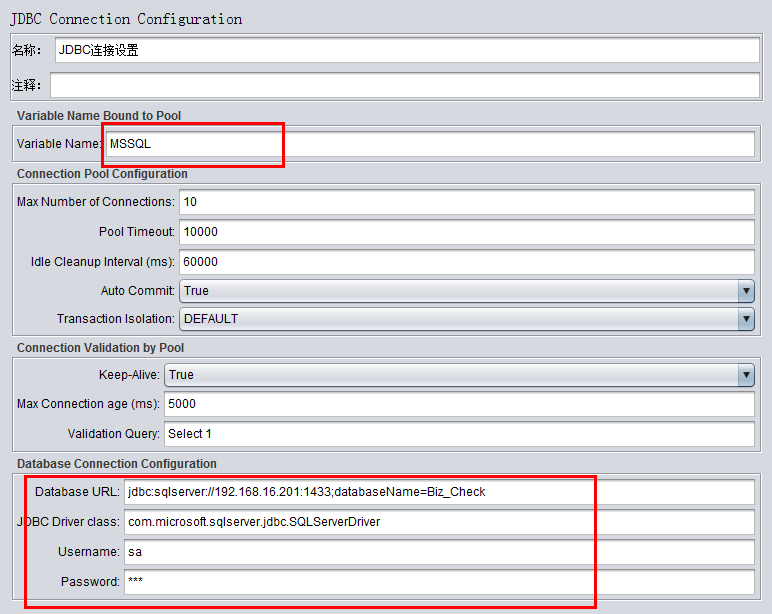Image resolution: width=772 pixels, height=614 pixels.
Task: Click the Database Connection Configuration section header
Action: pos(117,464)
